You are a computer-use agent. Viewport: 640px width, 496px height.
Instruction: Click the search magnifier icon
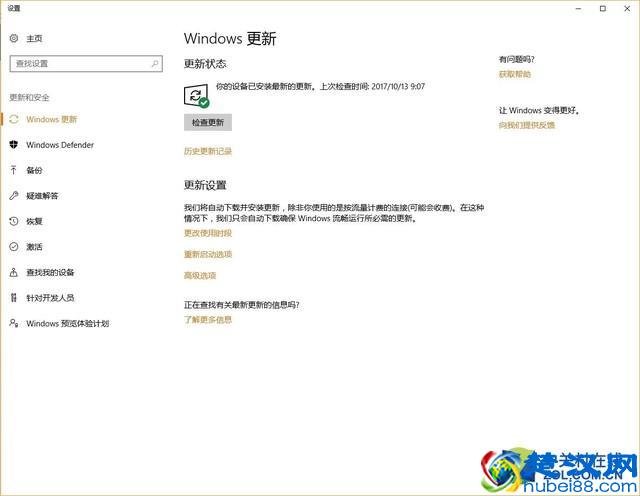[x=155, y=64]
